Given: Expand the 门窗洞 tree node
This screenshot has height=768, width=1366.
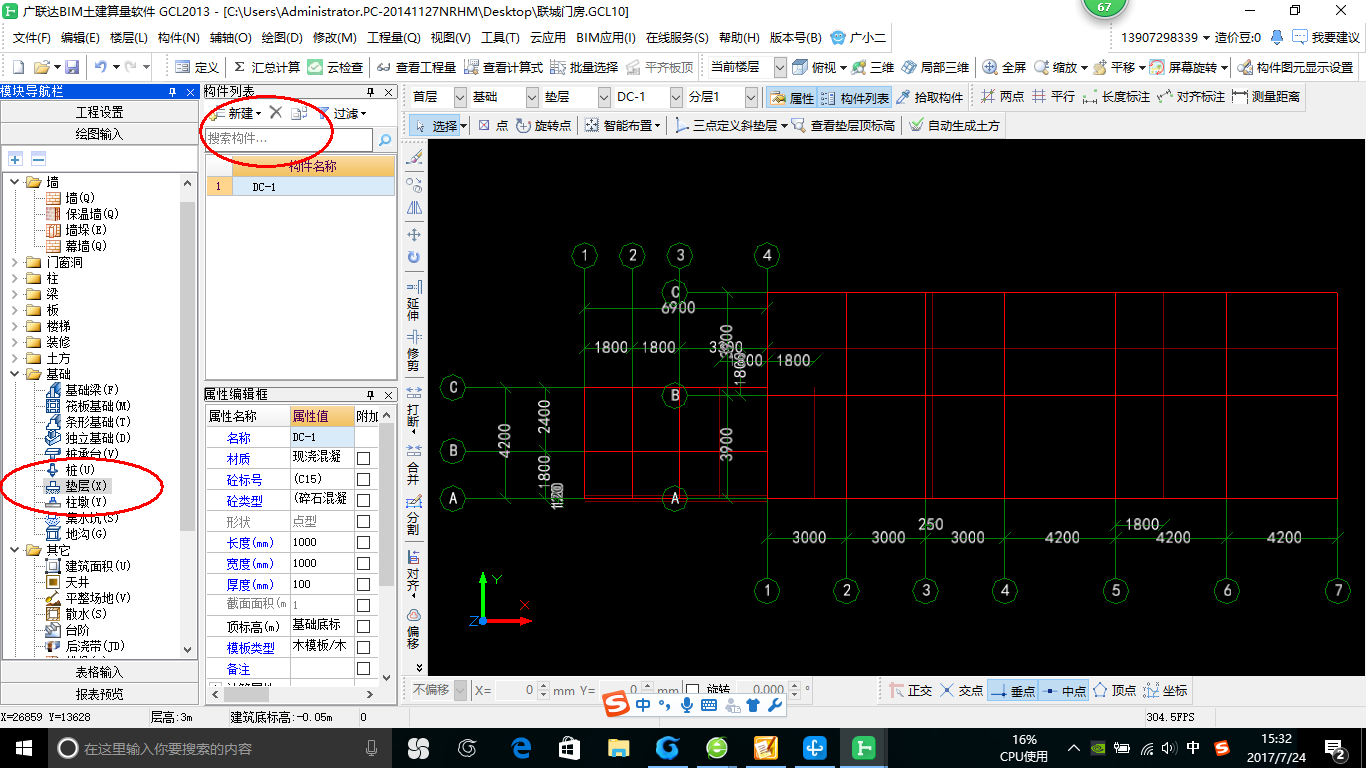Looking at the screenshot, I should 14,262.
